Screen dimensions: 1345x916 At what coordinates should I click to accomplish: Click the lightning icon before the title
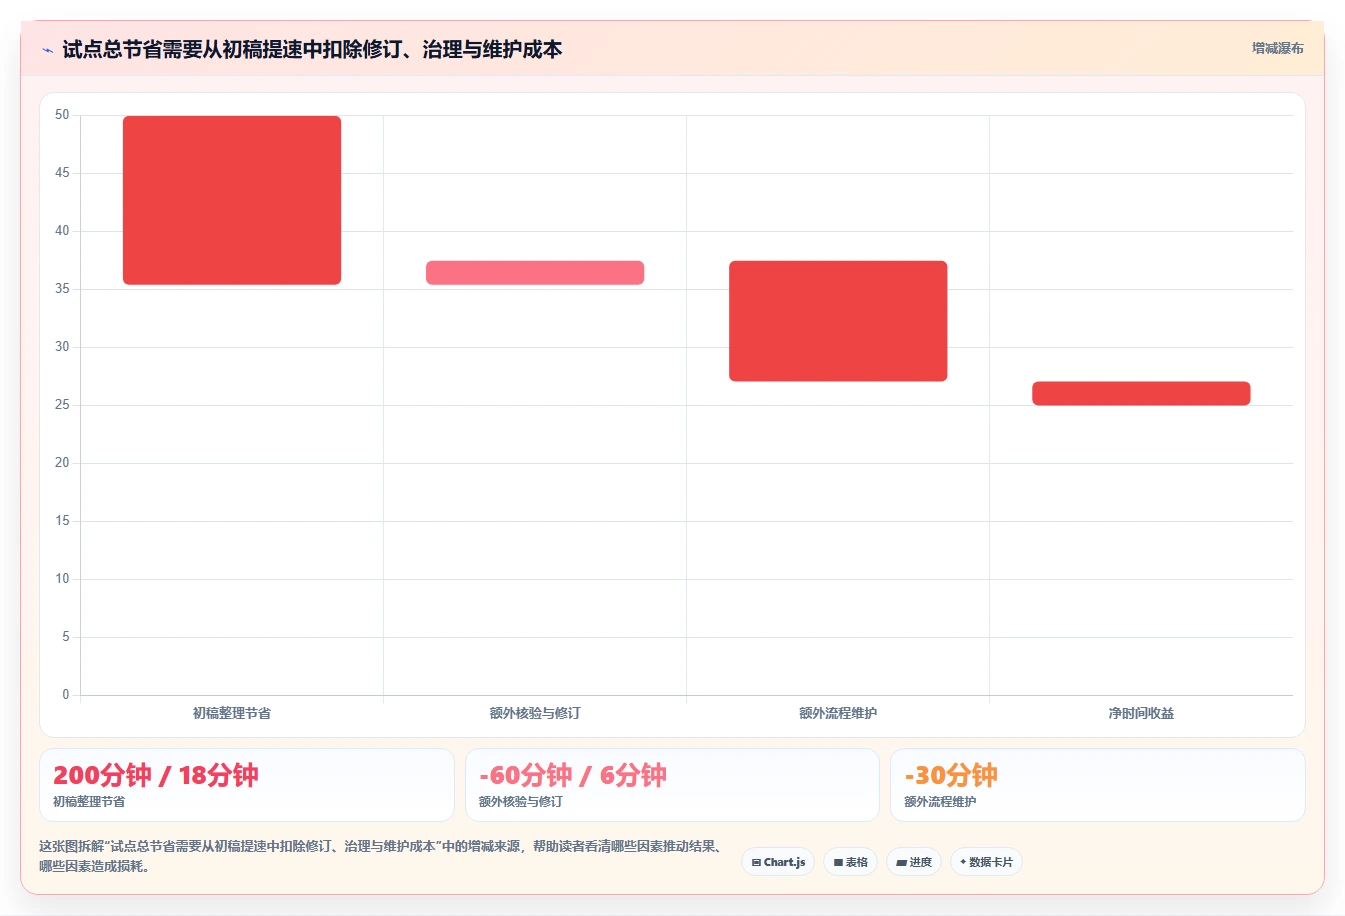coord(47,50)
